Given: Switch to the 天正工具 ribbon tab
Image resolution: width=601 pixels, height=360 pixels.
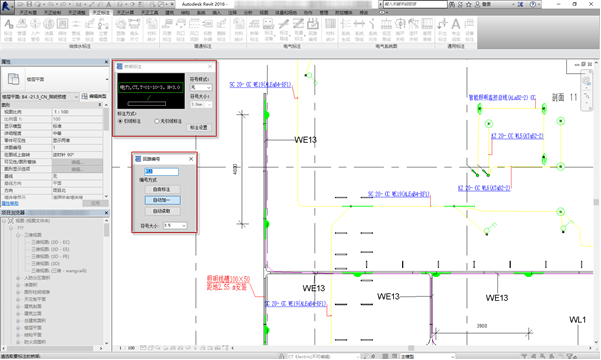Looking at the screenshot, I should click(149, 13).
